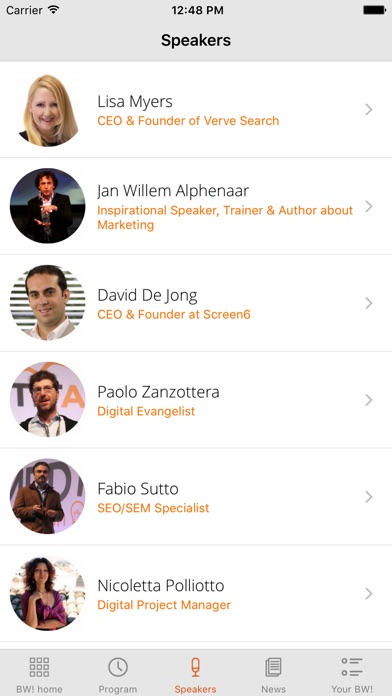Tap the Digital Evangelist subtitle

[x=146, y=411]
